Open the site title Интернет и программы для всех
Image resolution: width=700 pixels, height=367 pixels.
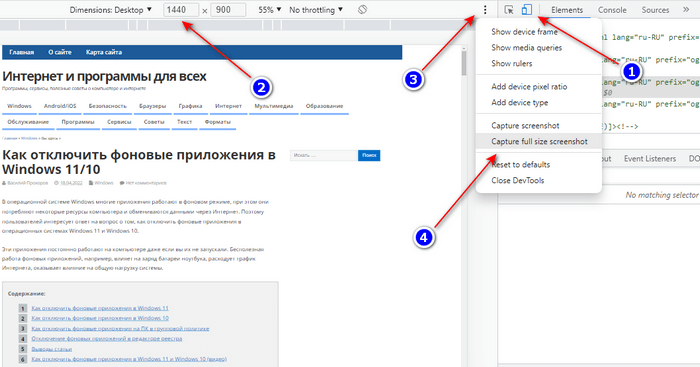104,76
